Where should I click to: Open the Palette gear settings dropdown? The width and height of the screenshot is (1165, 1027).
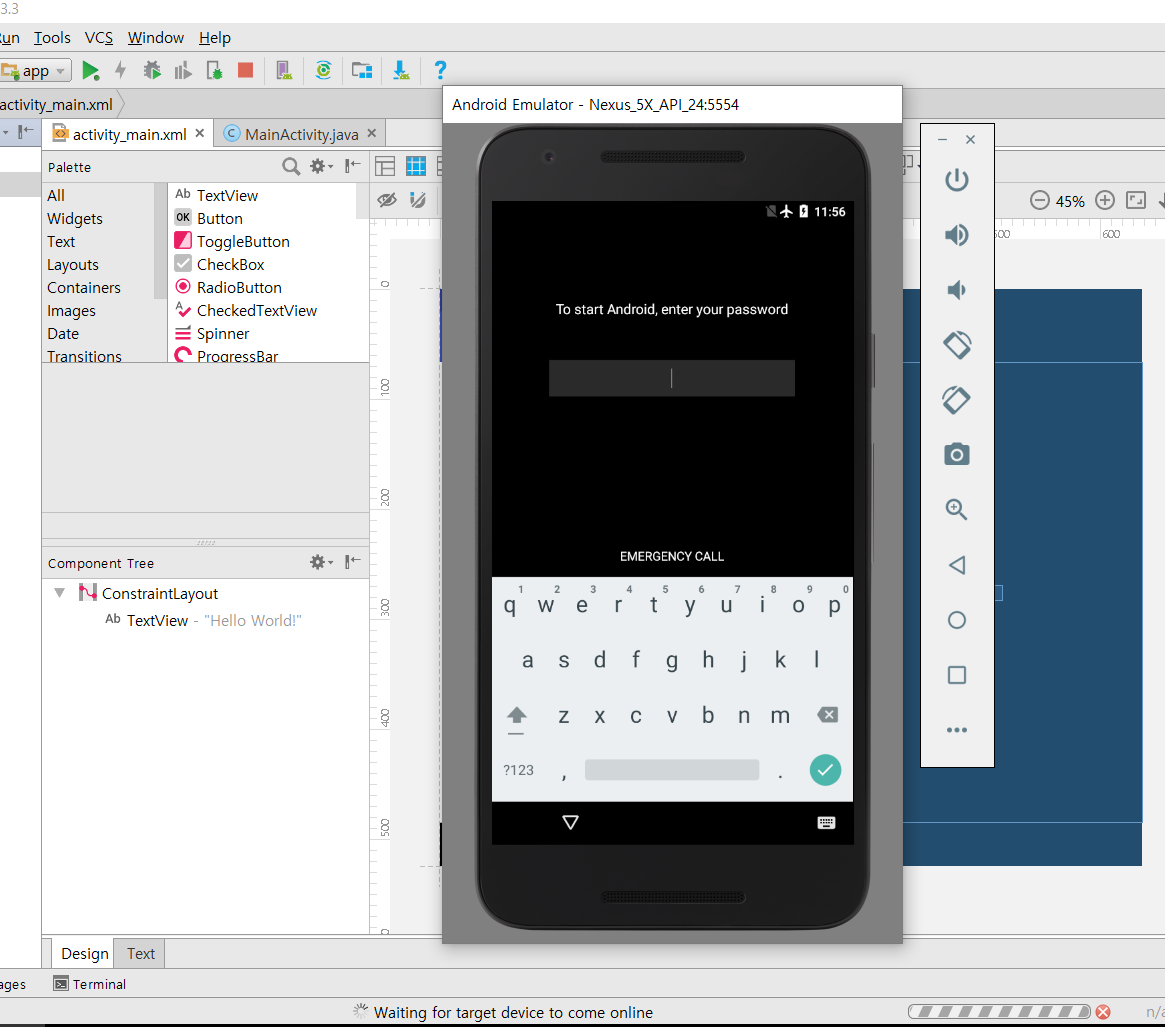tap(320, 167)
